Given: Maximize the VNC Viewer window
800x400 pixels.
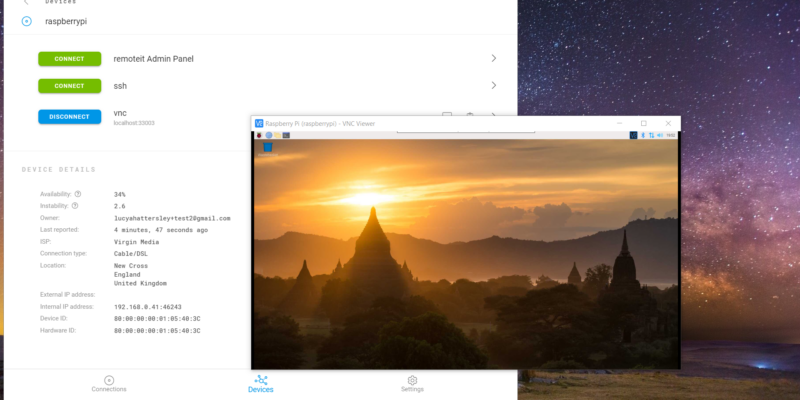Looking at the screenshot, I should click(644, 123).
